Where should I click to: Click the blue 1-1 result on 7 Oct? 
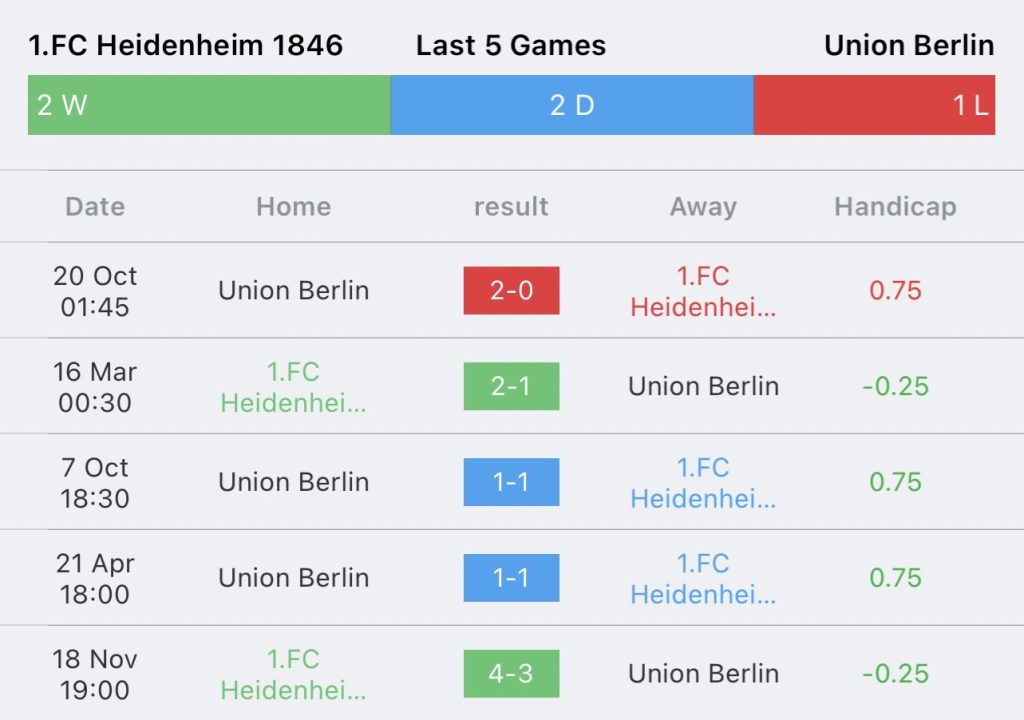pyautogui.click(x=511, y=482)
